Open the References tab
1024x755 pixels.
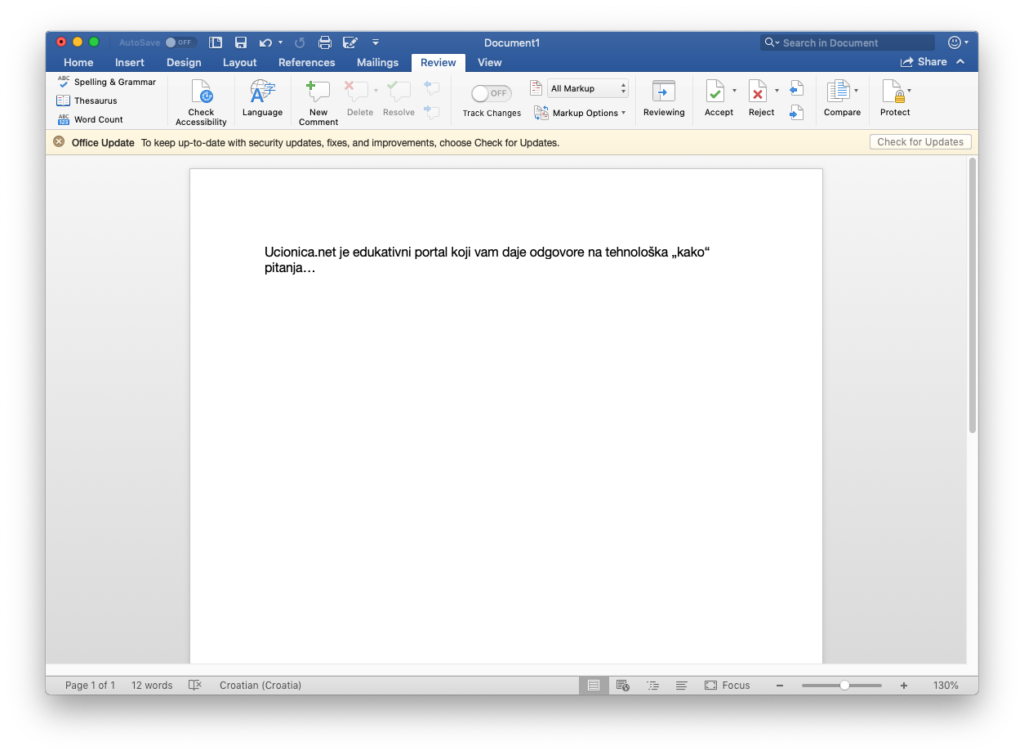[306, 62]
